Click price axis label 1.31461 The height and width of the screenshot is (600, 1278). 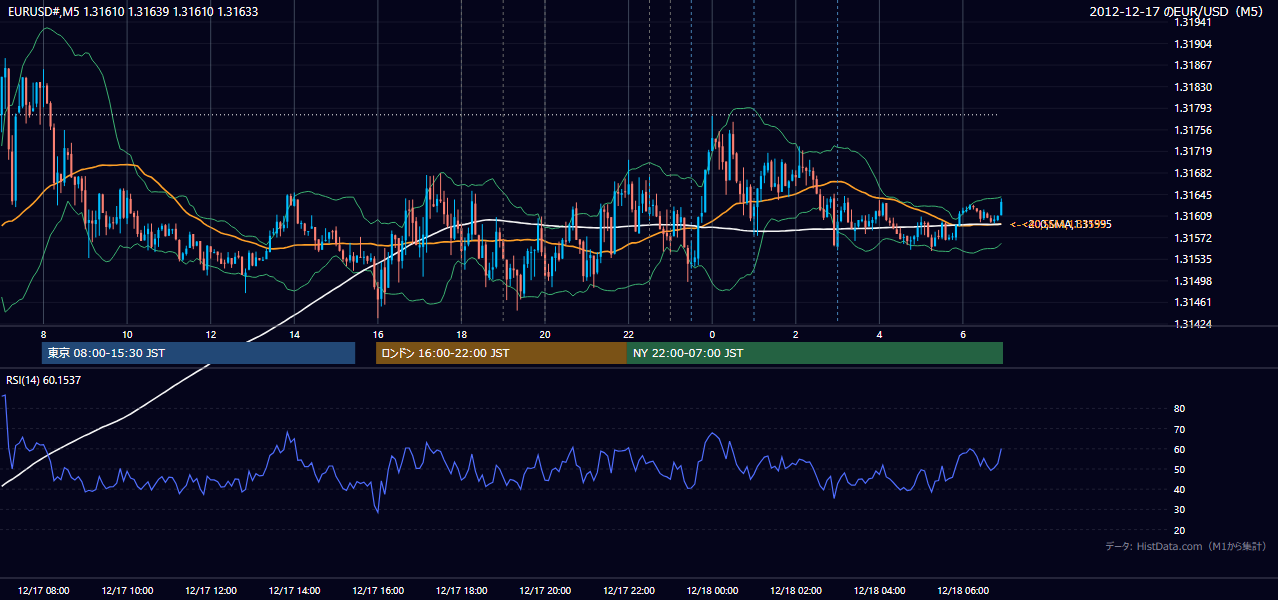[1194, 302]
